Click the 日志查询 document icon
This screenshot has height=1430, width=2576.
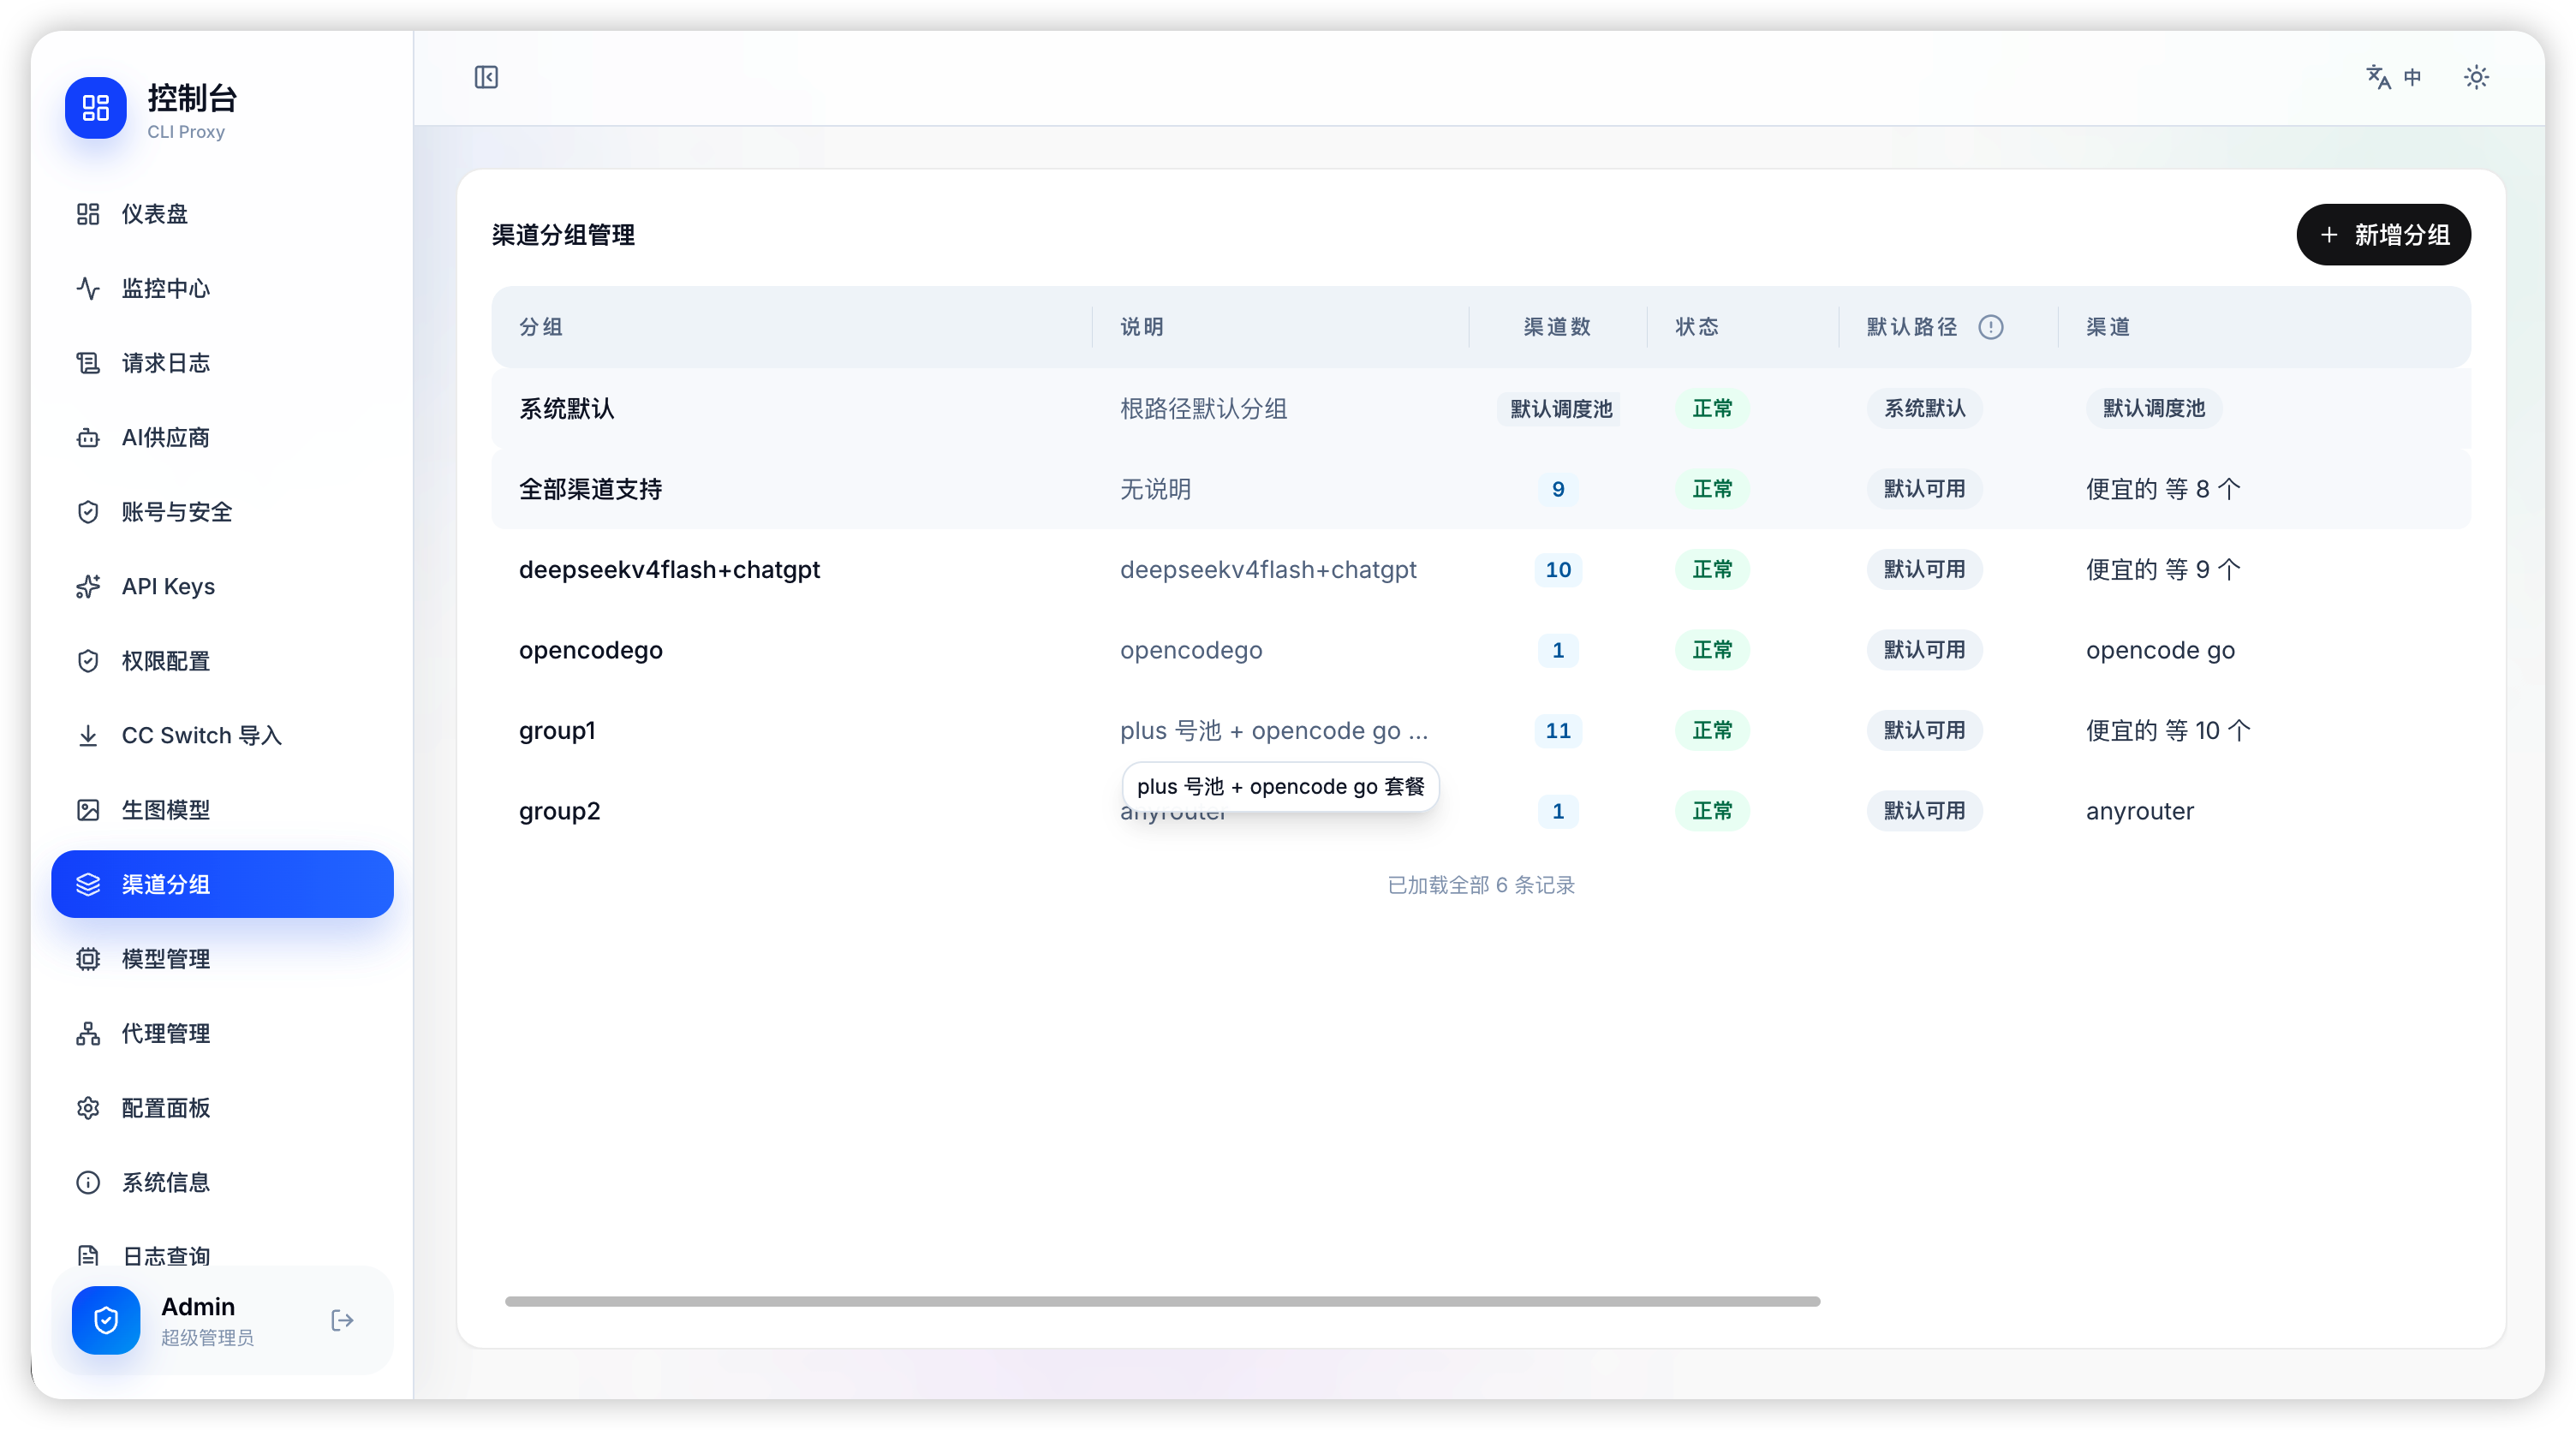click(88, 1256)
